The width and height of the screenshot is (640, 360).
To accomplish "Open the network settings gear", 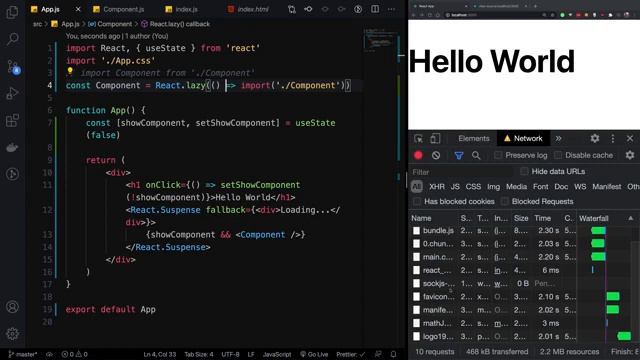I will [630, 155].
